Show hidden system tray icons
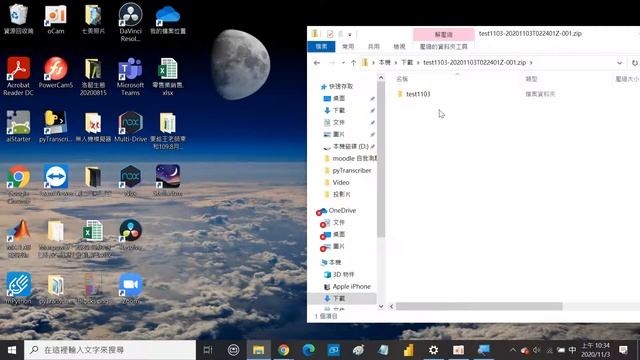The height and width of the screenshot is (360, 640). coord(512,350)
